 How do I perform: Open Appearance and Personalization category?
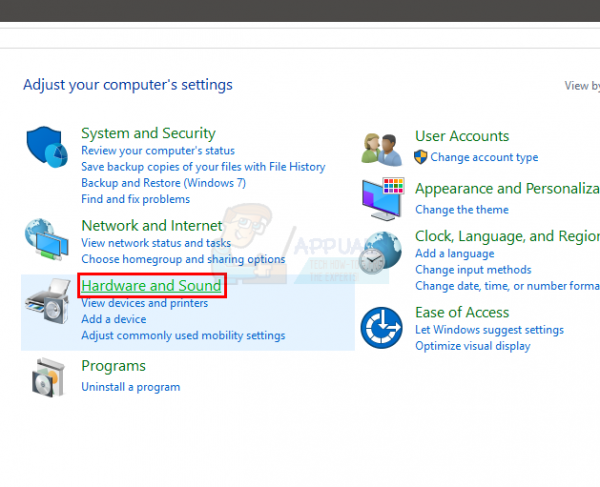(507, 189)
